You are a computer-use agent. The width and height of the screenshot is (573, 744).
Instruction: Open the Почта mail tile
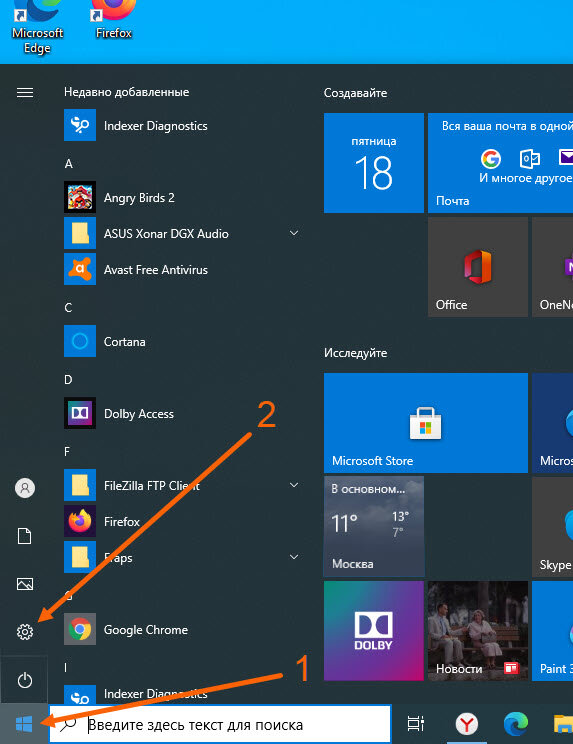[x=500, y=163]
